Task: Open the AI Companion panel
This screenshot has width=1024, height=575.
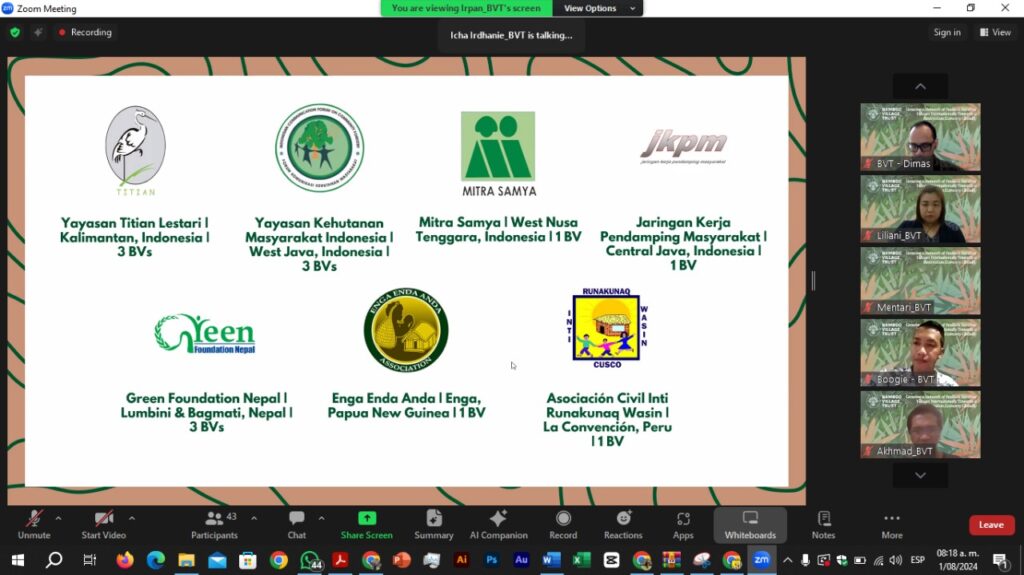Action: tap(498, 525)
